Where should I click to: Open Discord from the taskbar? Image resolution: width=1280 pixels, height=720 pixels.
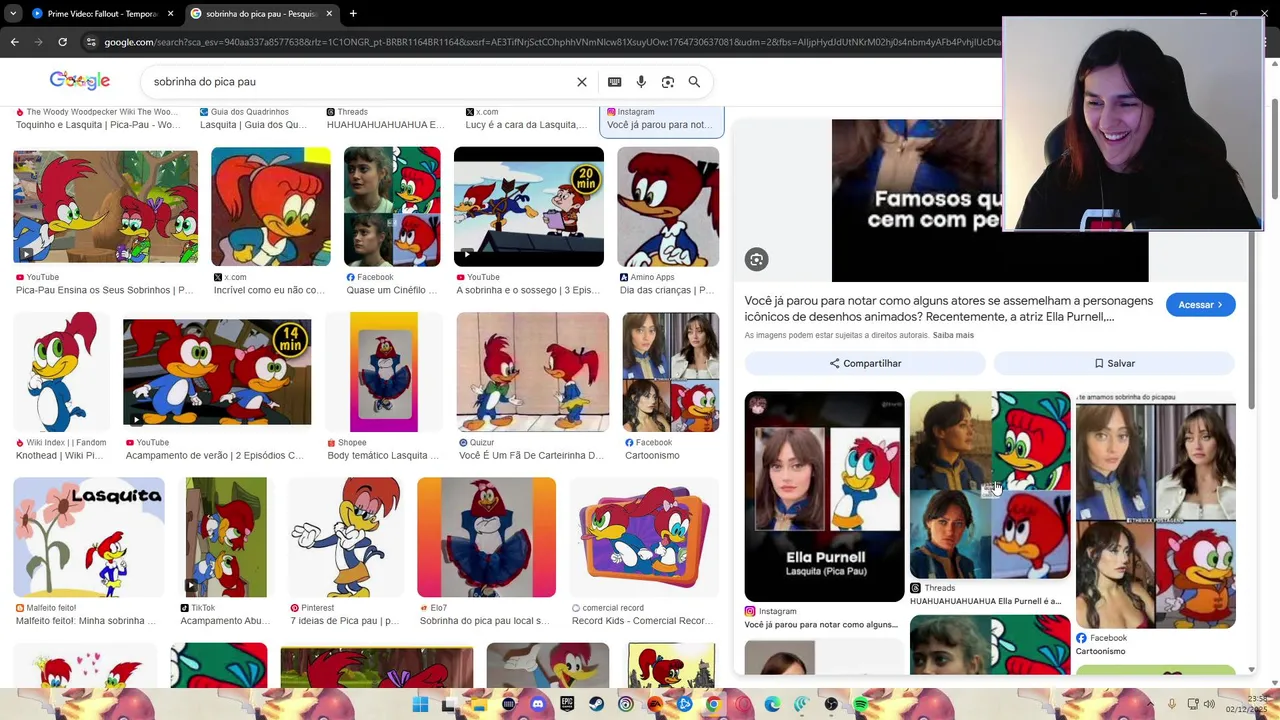pos(538,705)
